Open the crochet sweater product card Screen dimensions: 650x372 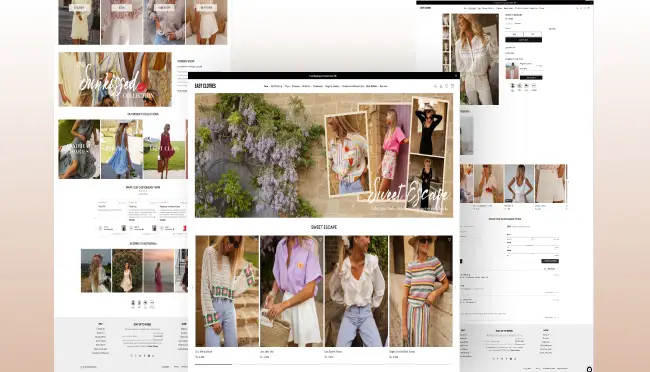tap(227, 291)
